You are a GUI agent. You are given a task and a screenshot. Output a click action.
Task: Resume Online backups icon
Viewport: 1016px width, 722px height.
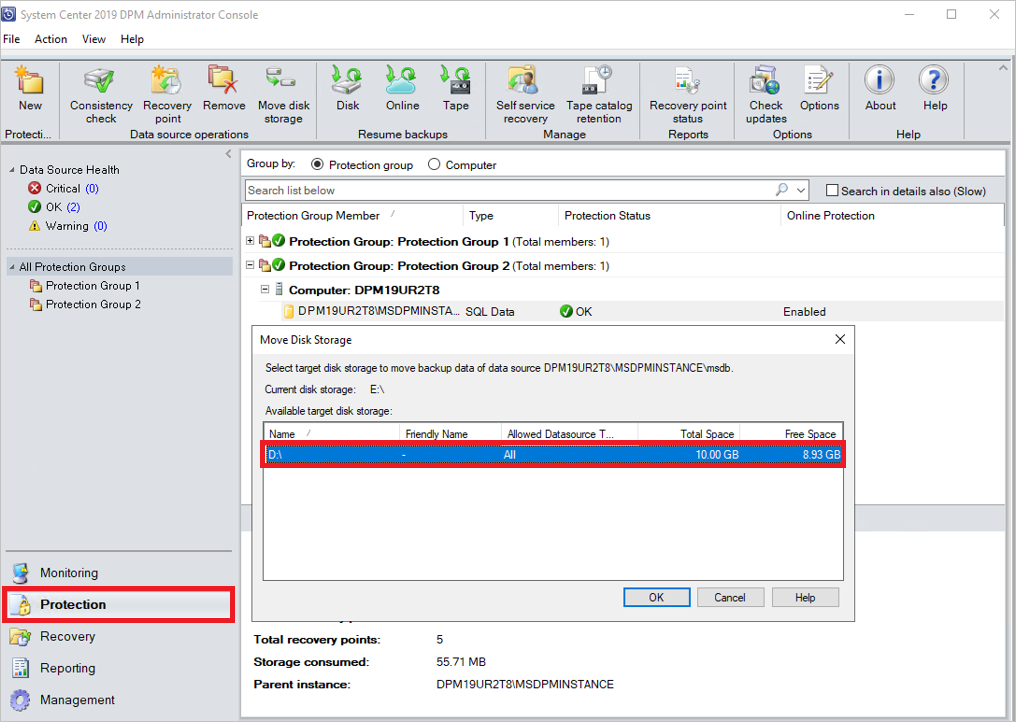coord(402,80)
